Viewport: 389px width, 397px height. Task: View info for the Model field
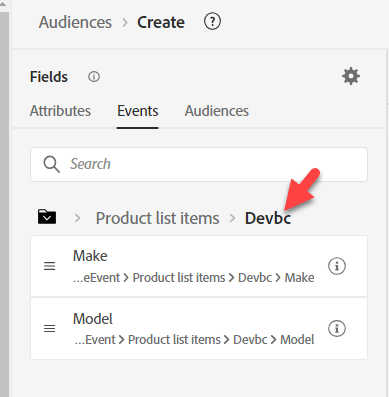click(337, 329)
